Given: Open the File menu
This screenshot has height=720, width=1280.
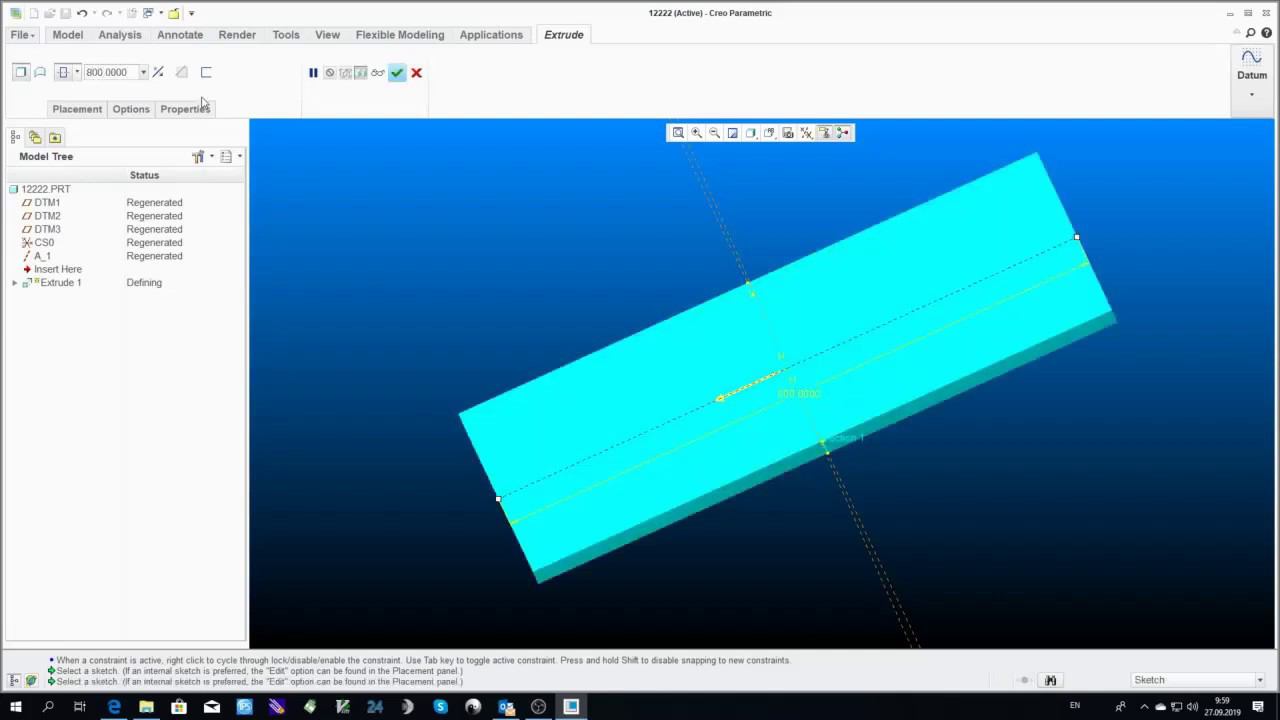Looking at the screenshot, I should [21, 35].
